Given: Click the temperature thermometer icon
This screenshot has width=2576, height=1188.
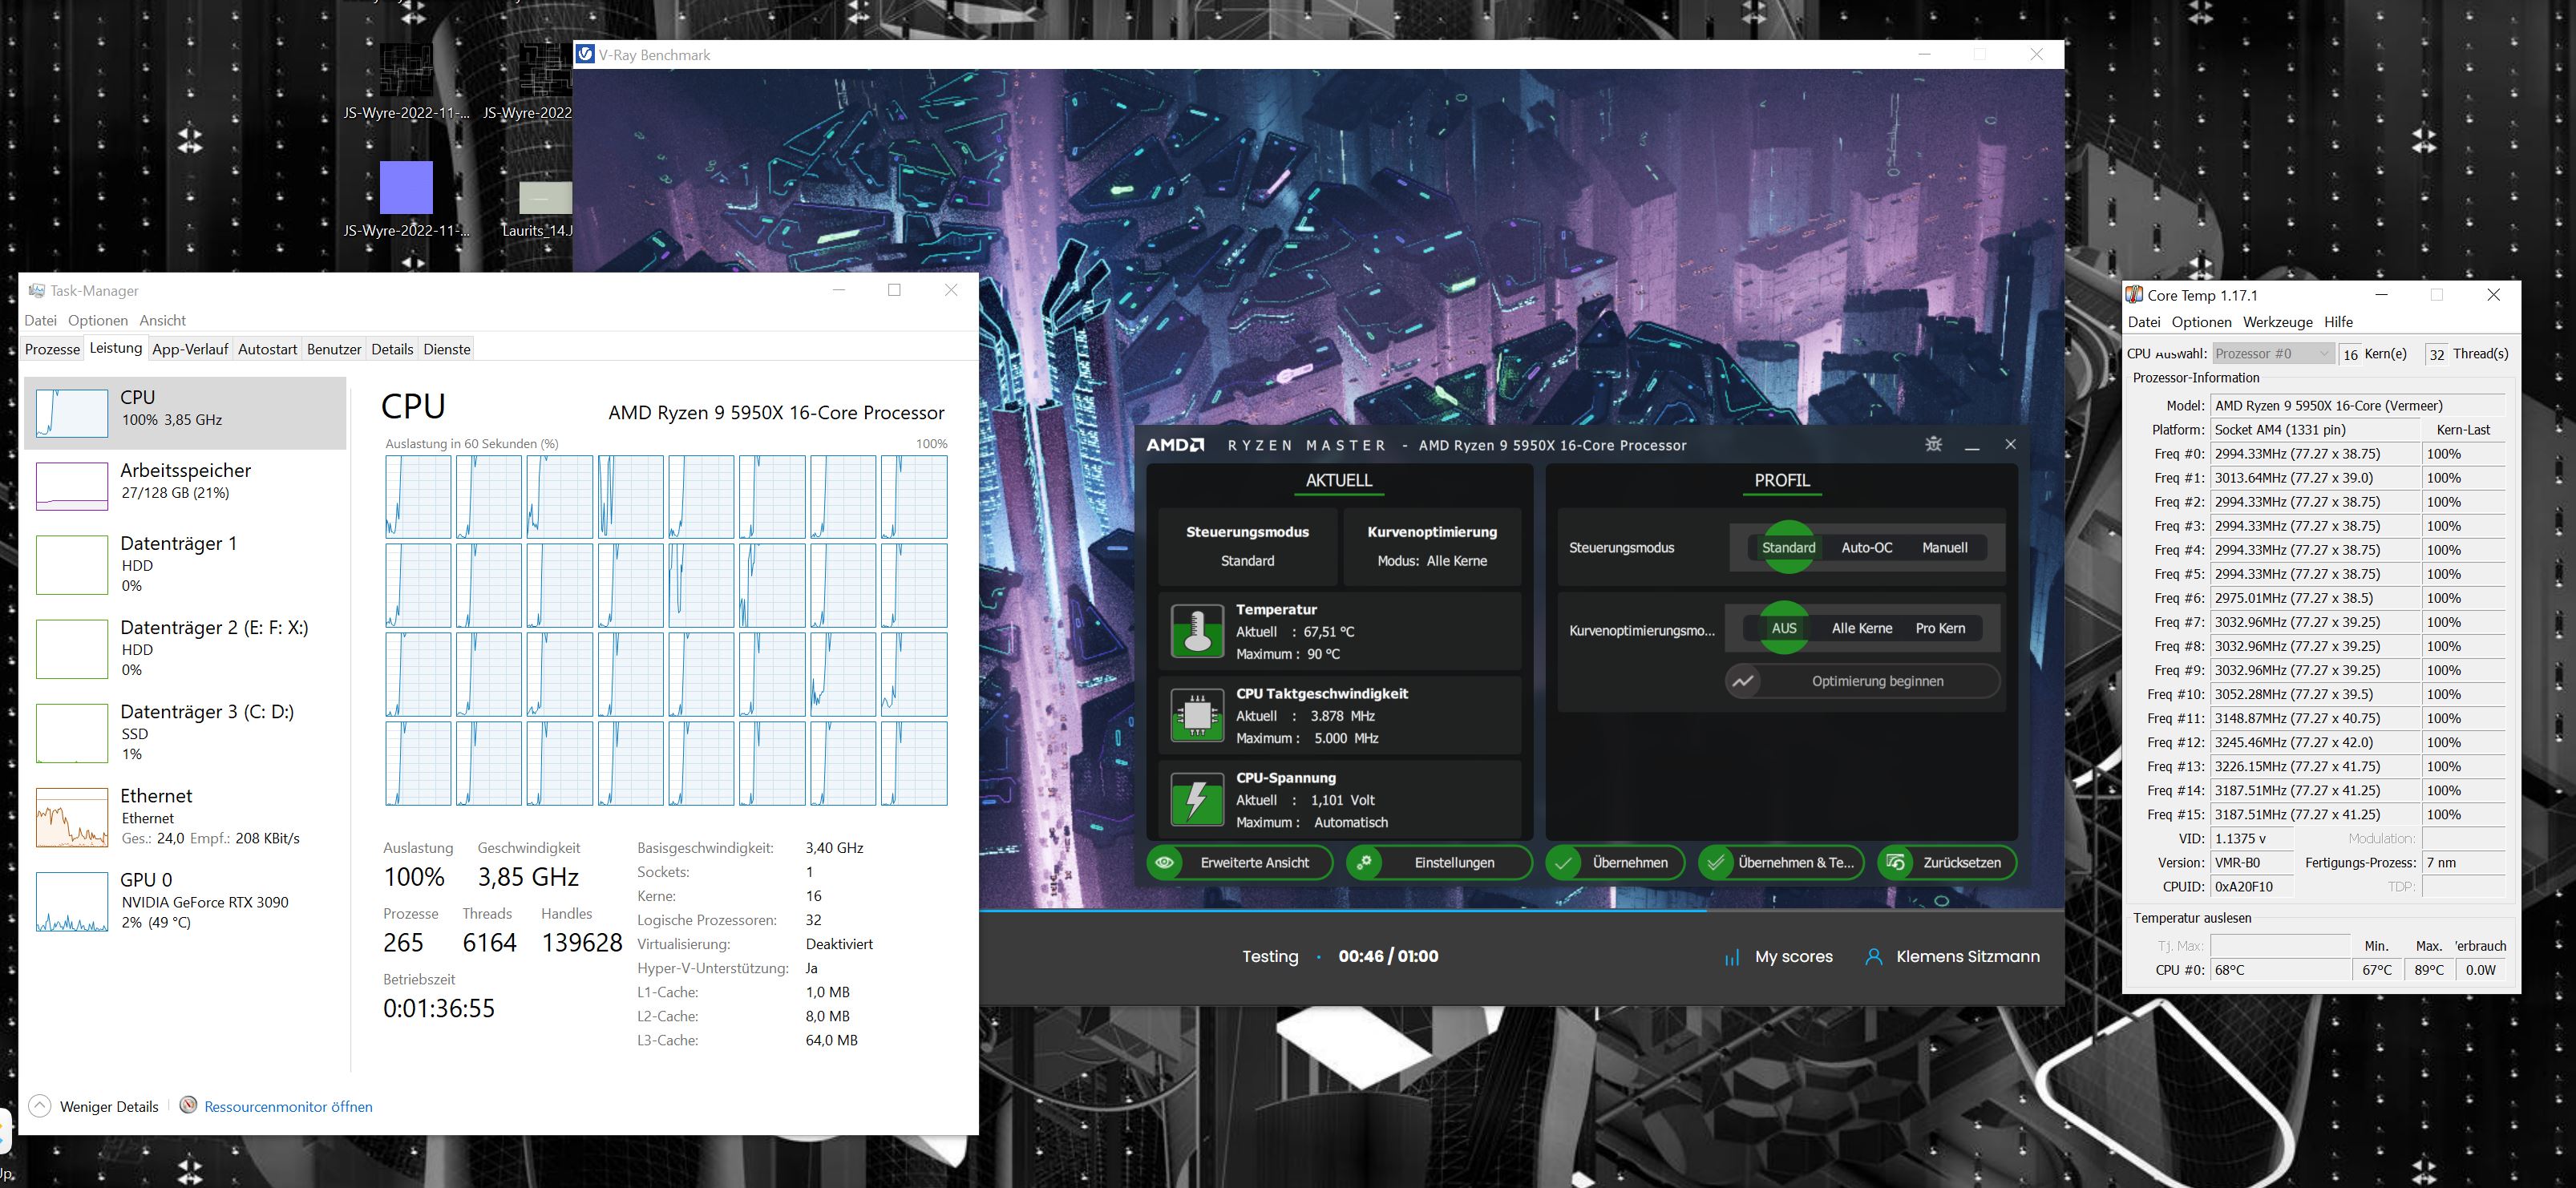Looking at the screenshot, I should point(1196,631).
